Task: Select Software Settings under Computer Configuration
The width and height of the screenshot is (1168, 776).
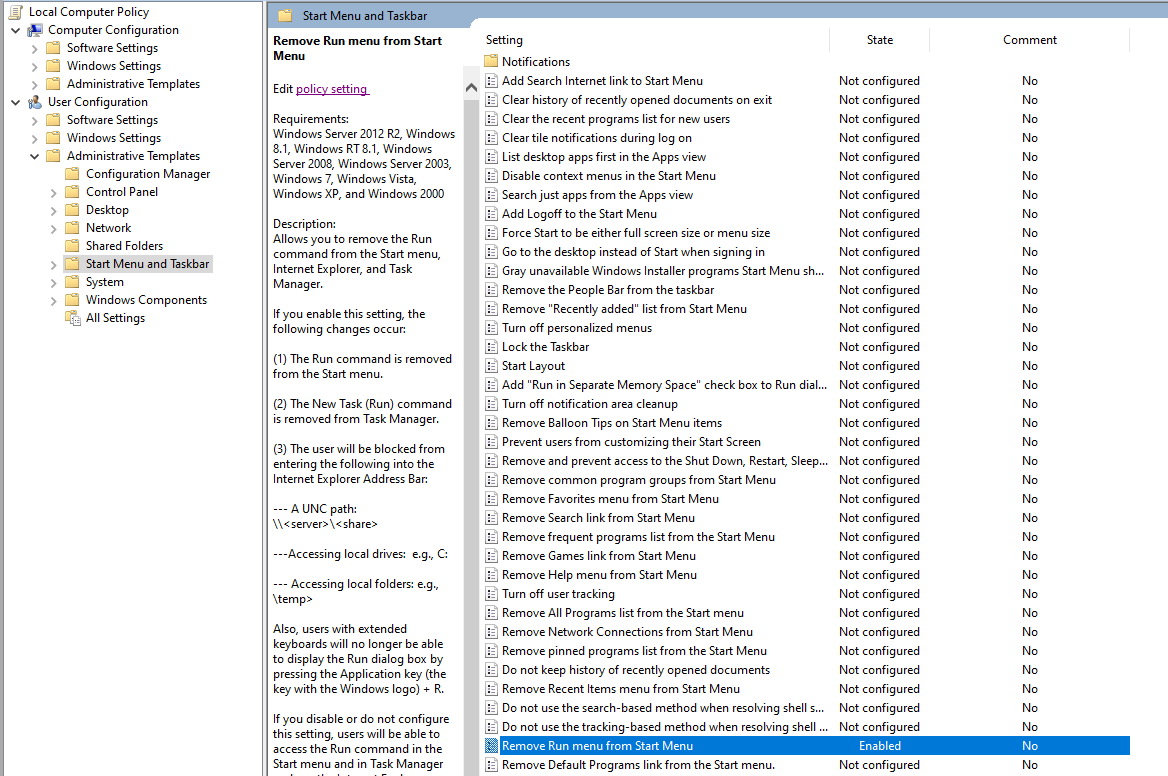Action: (112, 48)
